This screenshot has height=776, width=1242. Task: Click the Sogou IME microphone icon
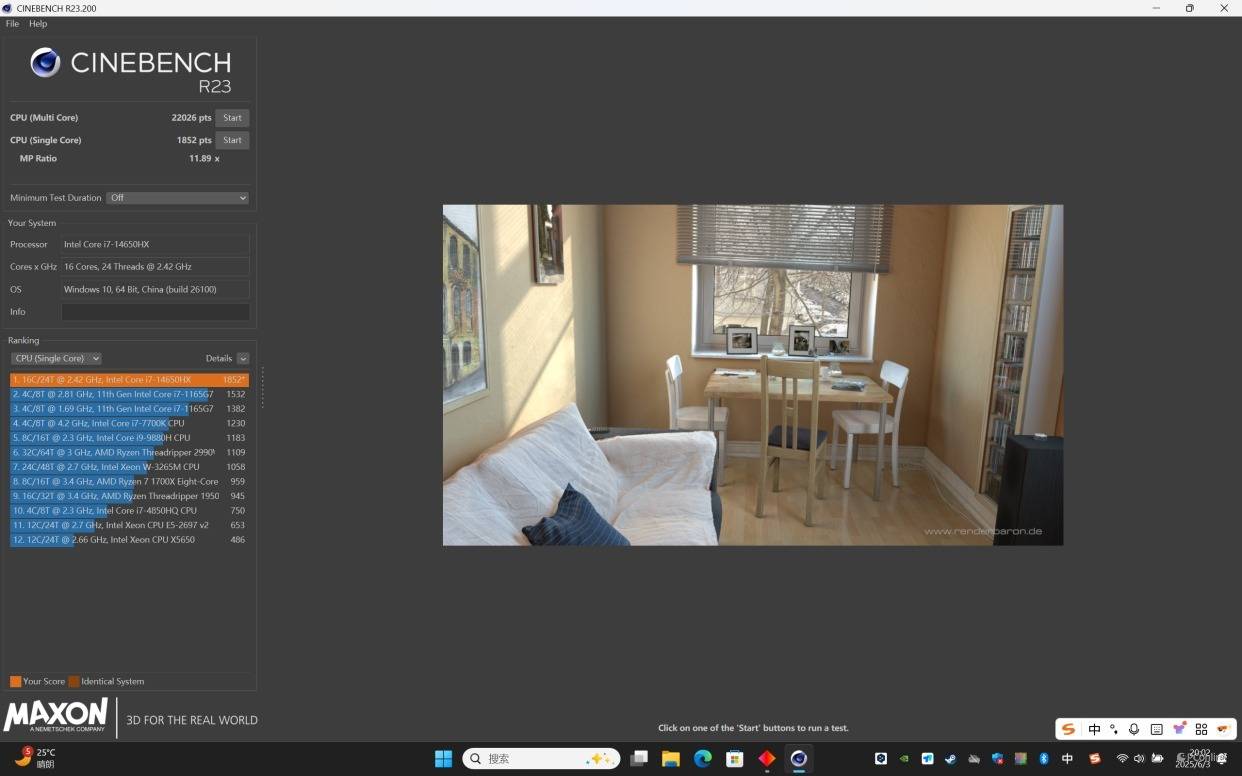click(x=1133, y=729)
